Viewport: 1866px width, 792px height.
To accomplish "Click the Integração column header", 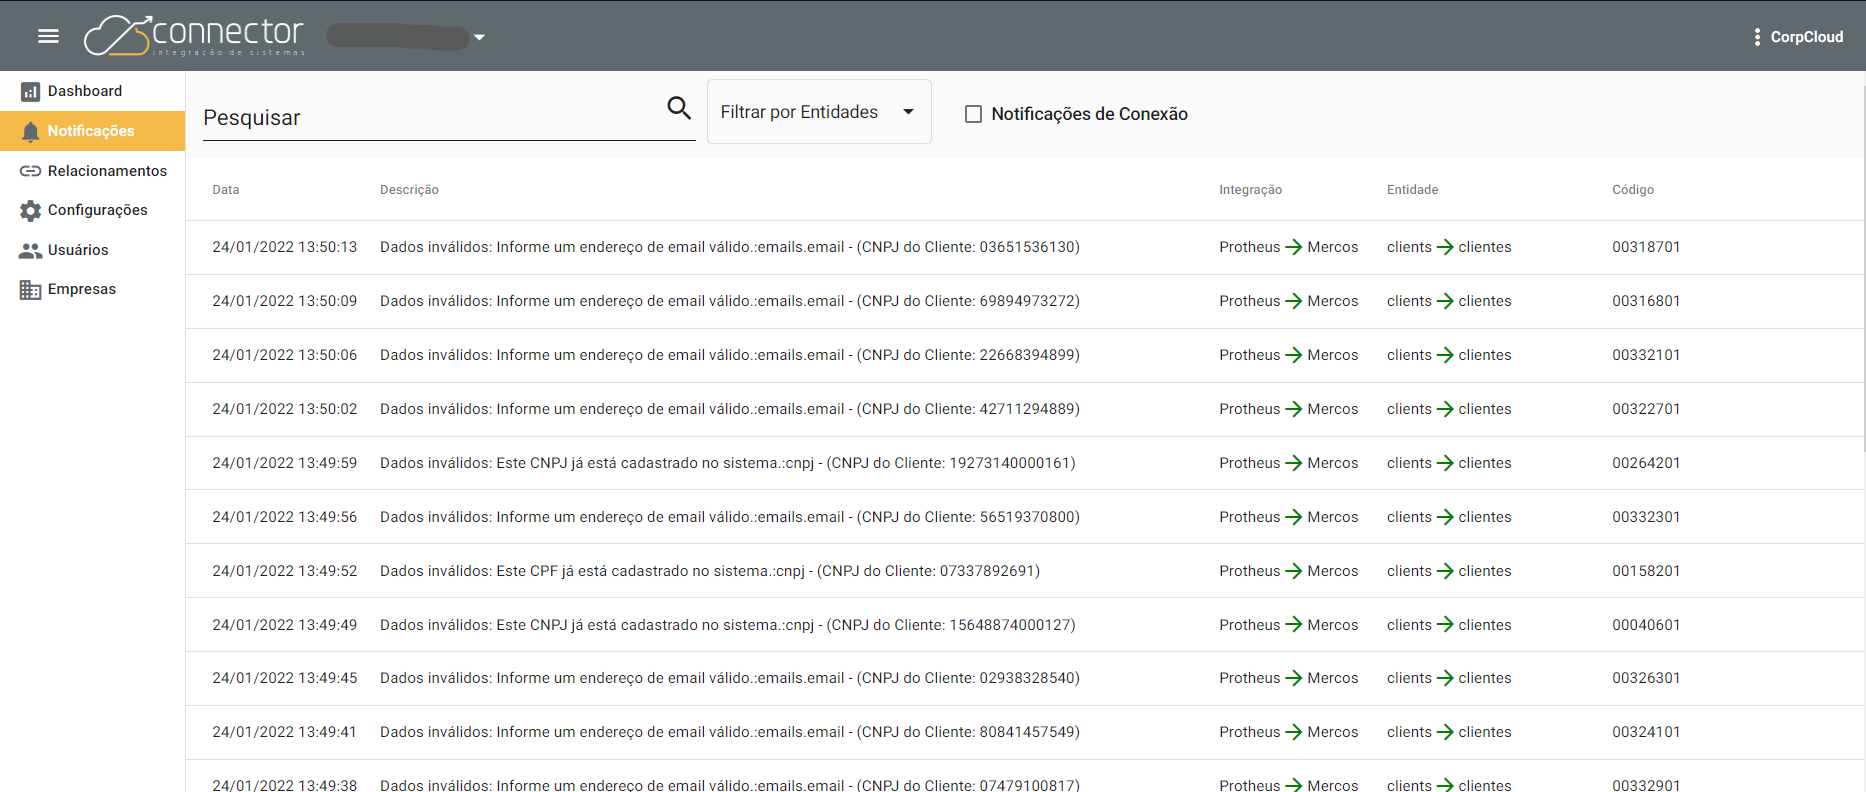I will tap(1250, 190).
